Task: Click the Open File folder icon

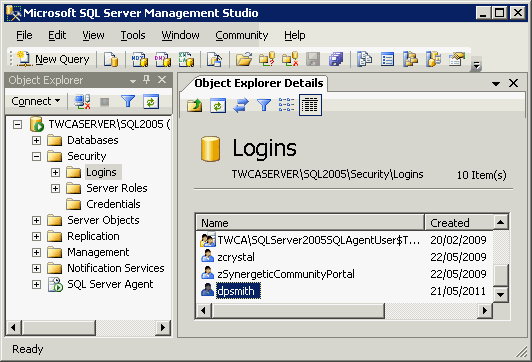Action: [244, 59]
